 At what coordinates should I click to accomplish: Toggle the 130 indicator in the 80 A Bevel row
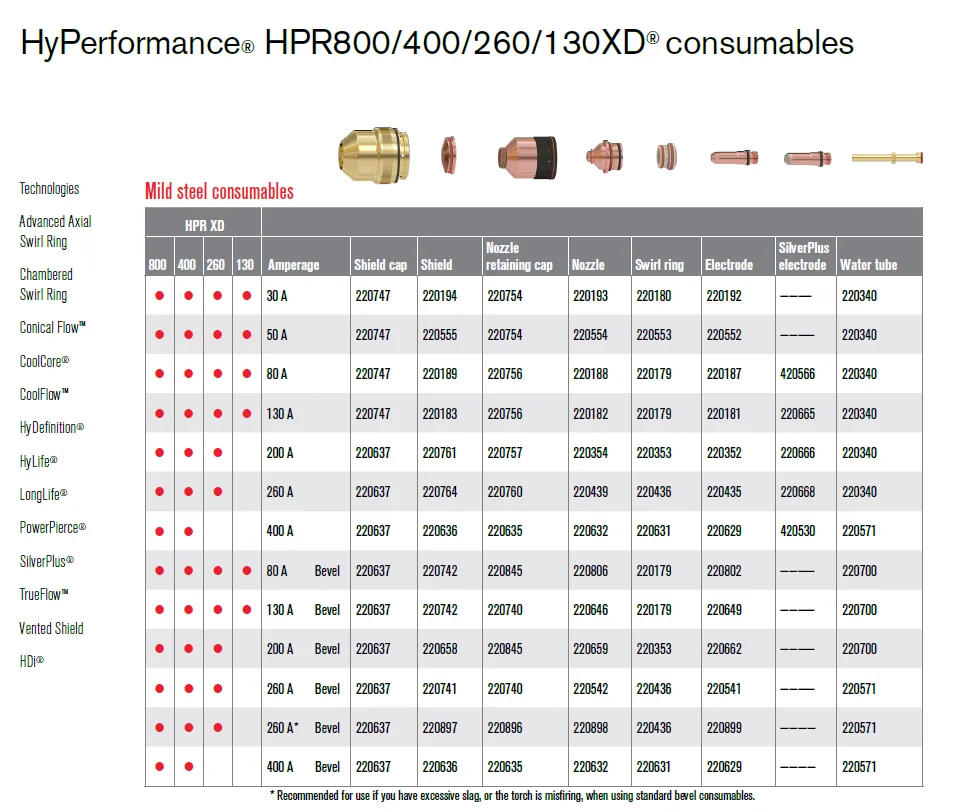tap(246, 570)
